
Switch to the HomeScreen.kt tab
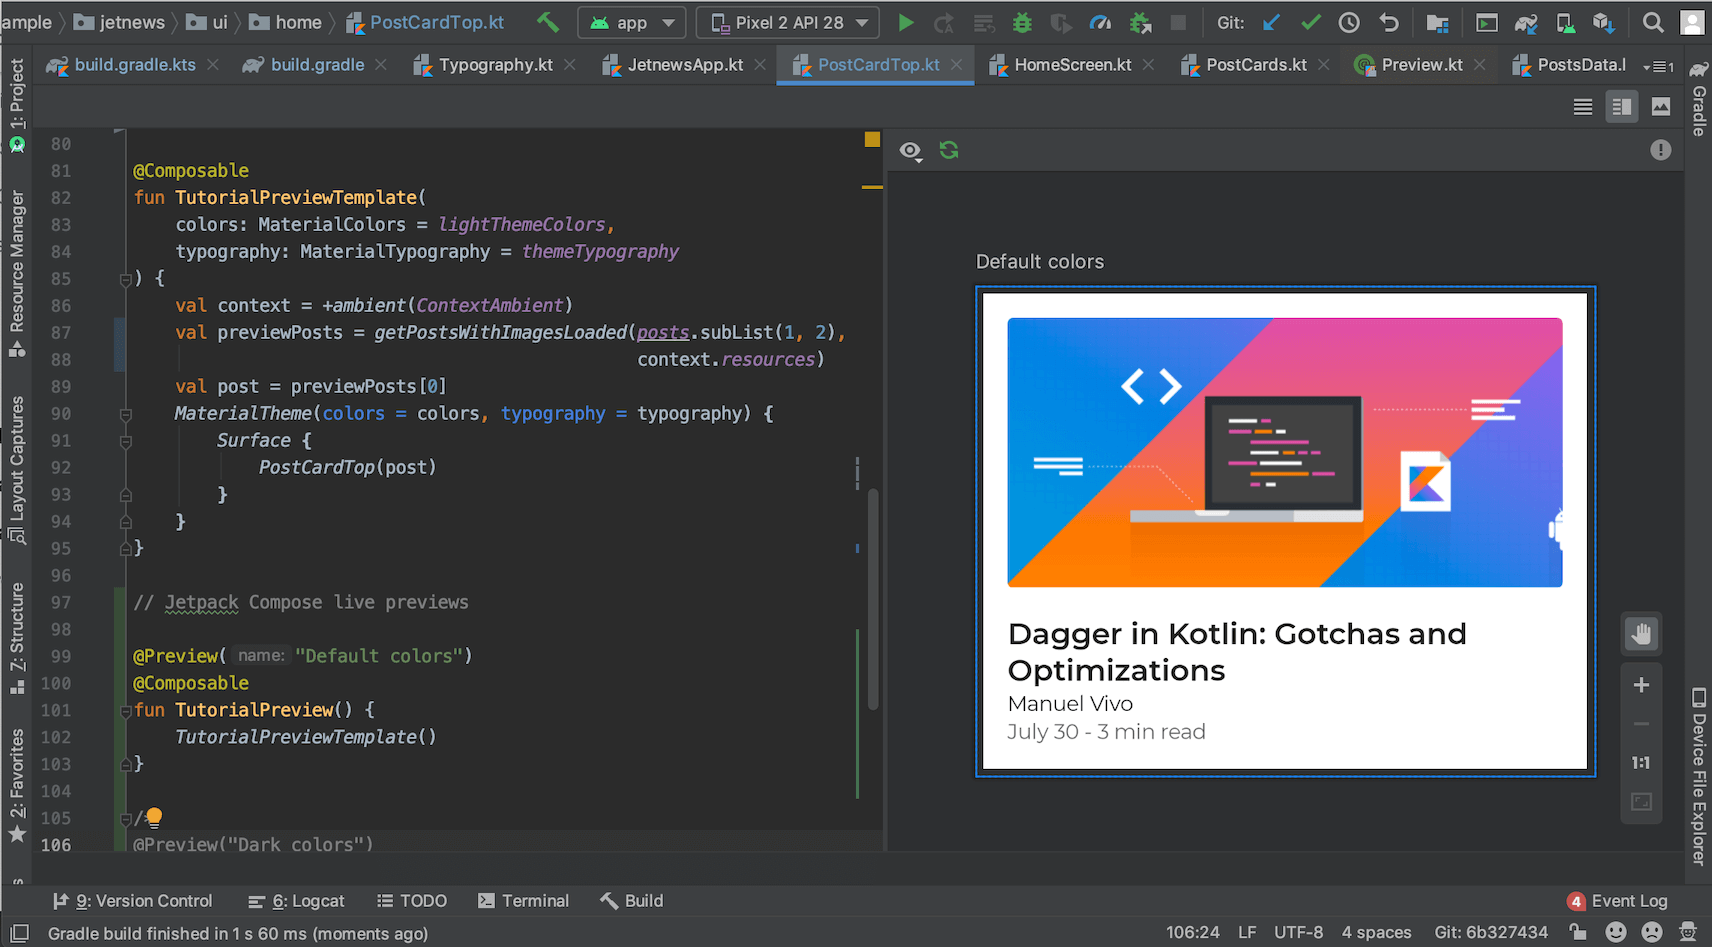click(1072, 65)
